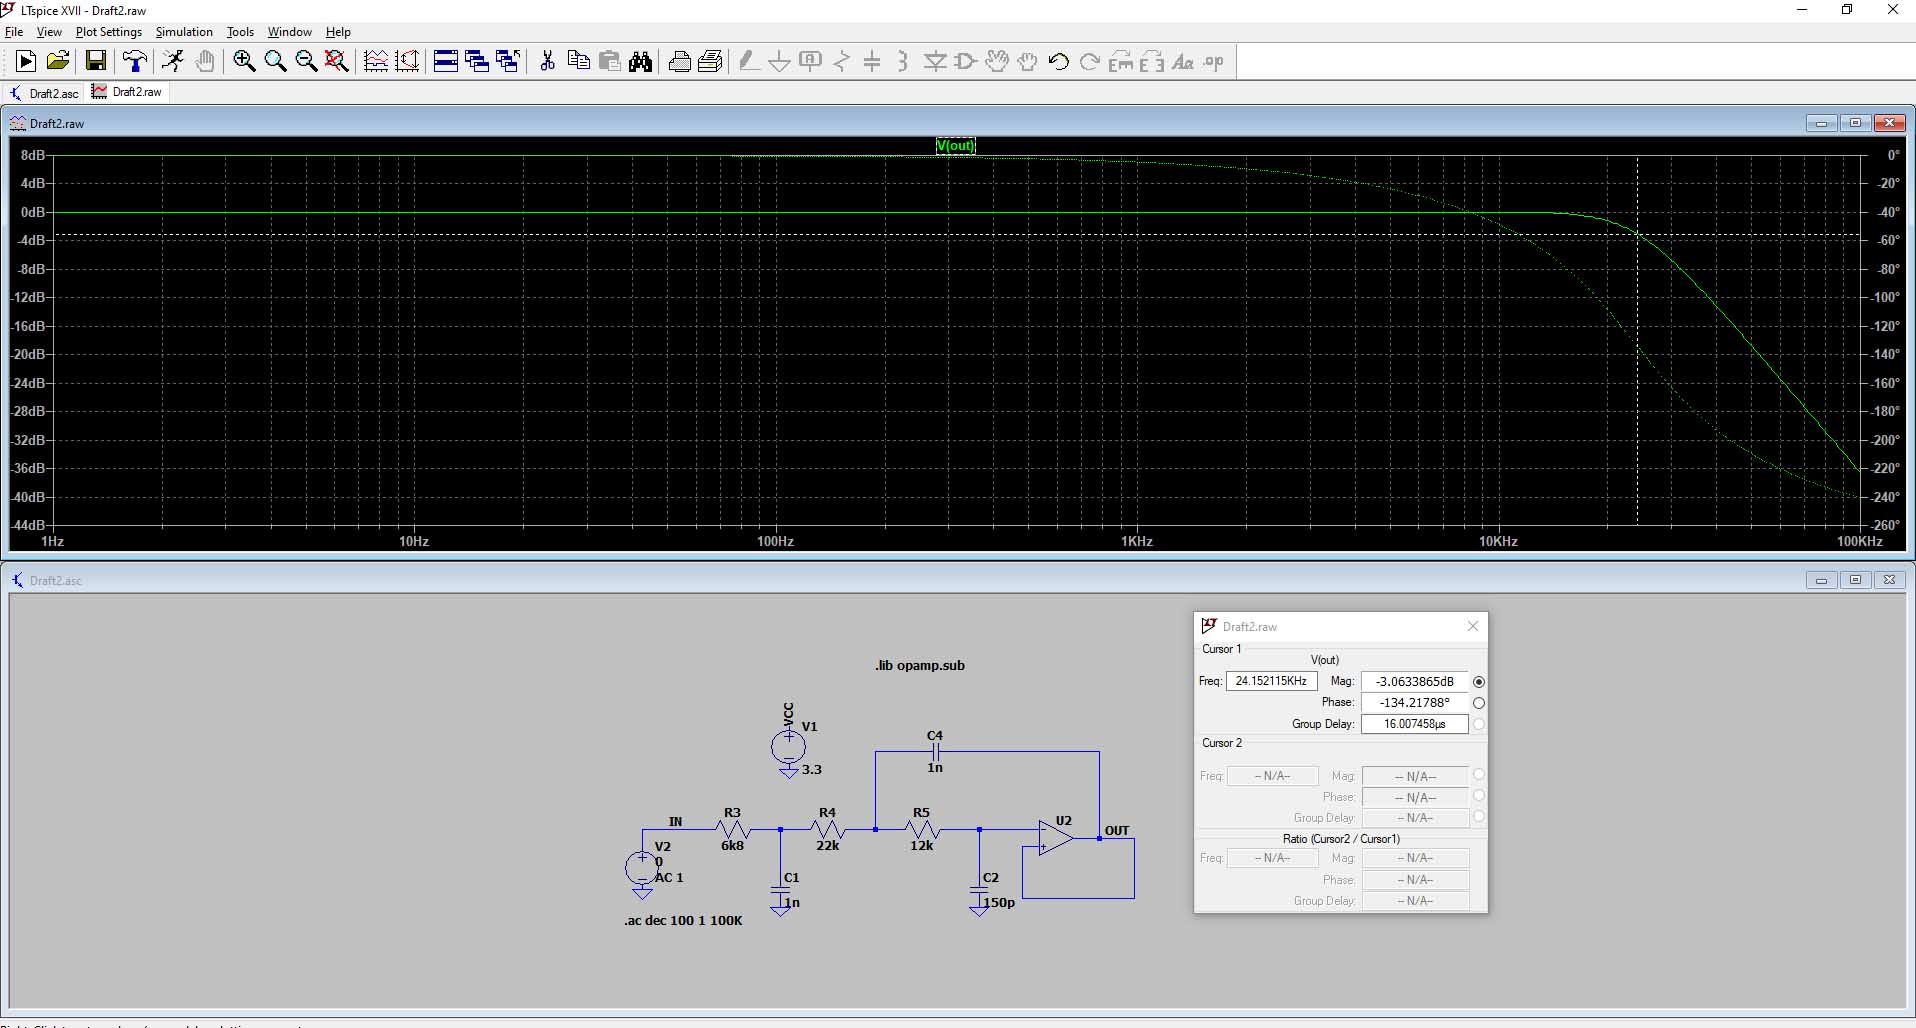Click the V(out) trace label
The height and width of the screenshot is (1028, 1916).
pyautogui.click(x=955, y=146)
